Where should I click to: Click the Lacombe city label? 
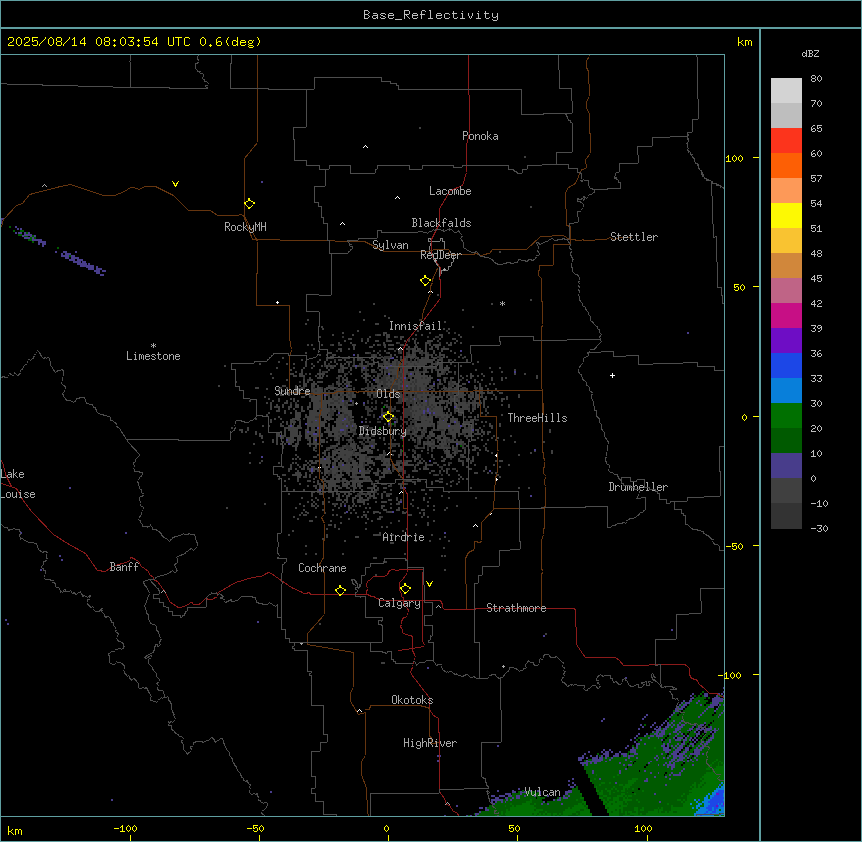point(450,191)
